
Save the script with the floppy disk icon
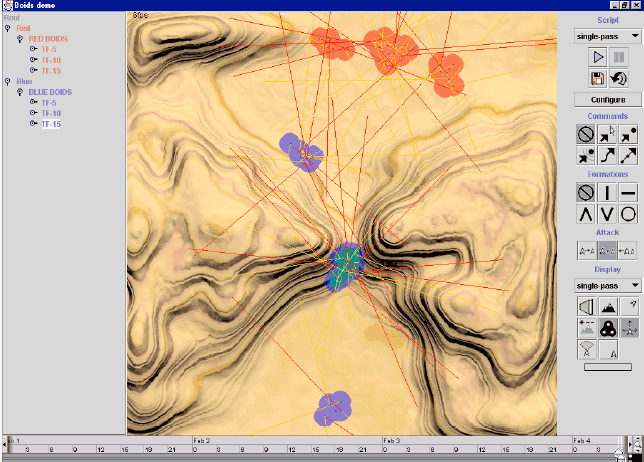[x=597, y=79]
